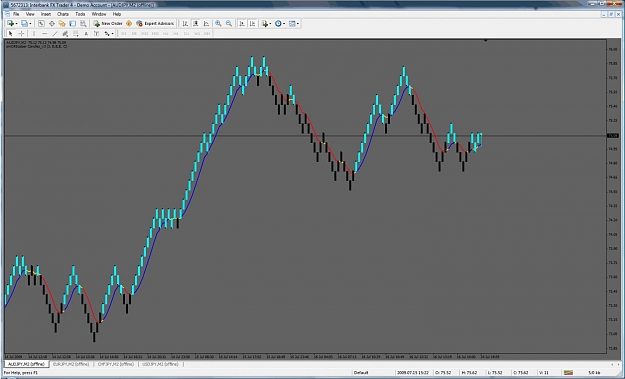Open the Strategy Tester icon
625x379 pixels.
(x=83, y=24)
